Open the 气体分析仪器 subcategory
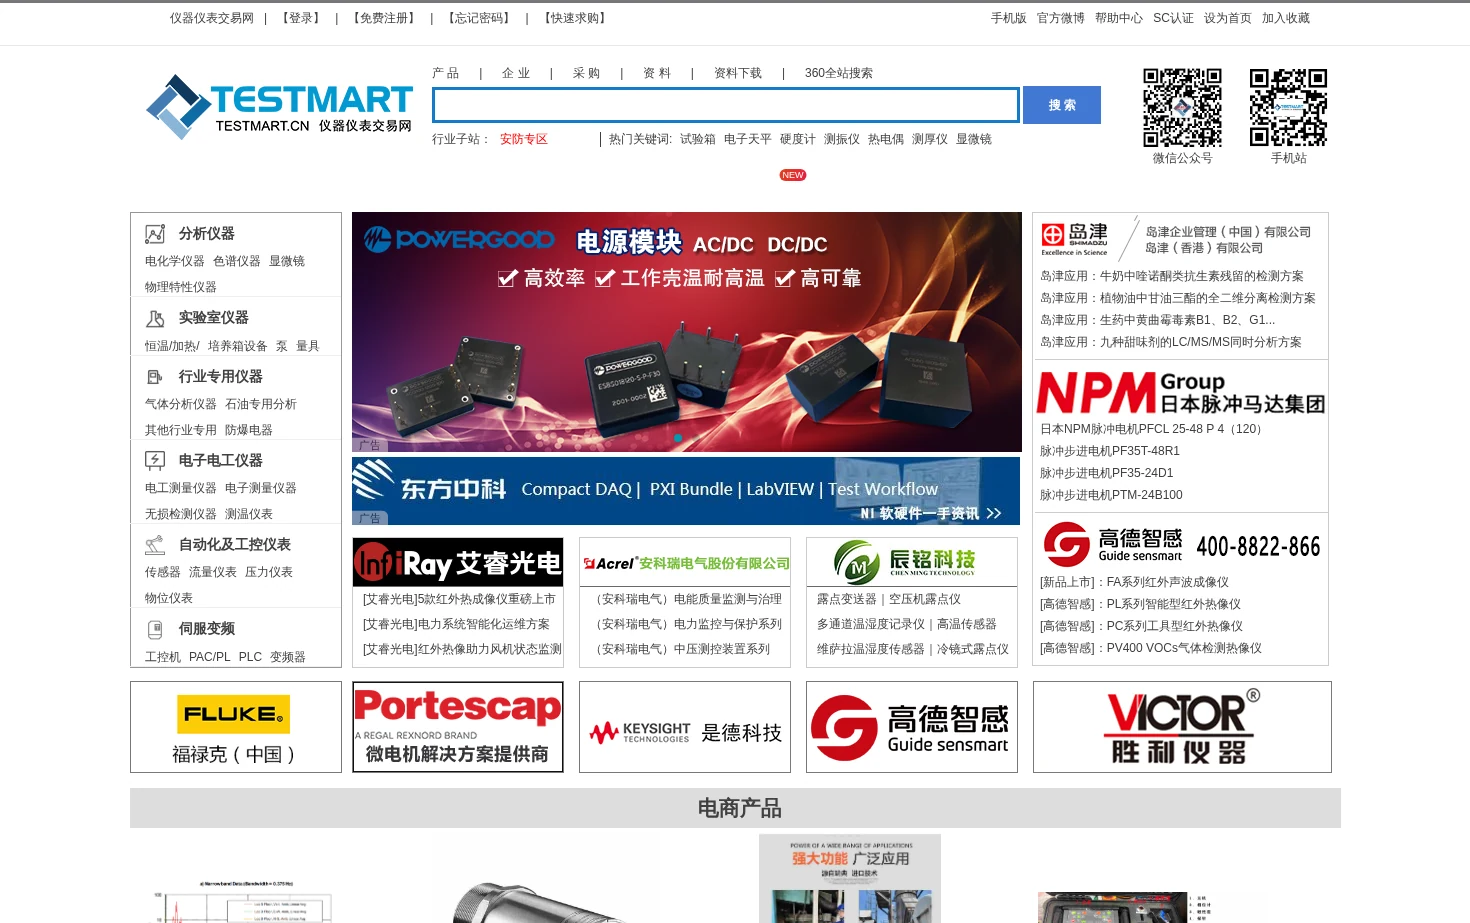This screenshot has width=1470, height=923. point(181,404)
